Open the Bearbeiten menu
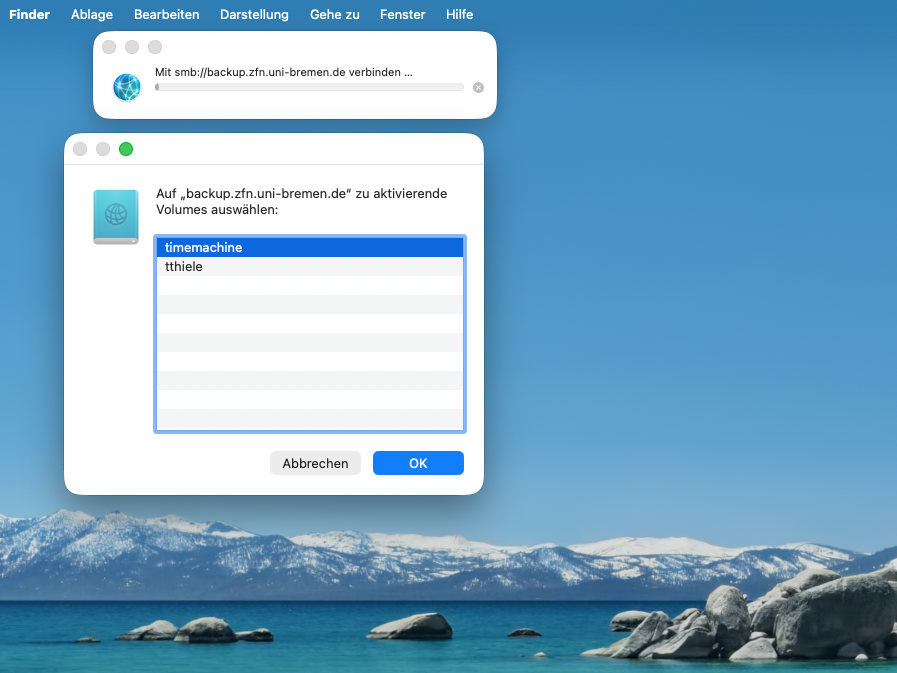This screenshot has height=673, width=897. [x=167, y=14]
